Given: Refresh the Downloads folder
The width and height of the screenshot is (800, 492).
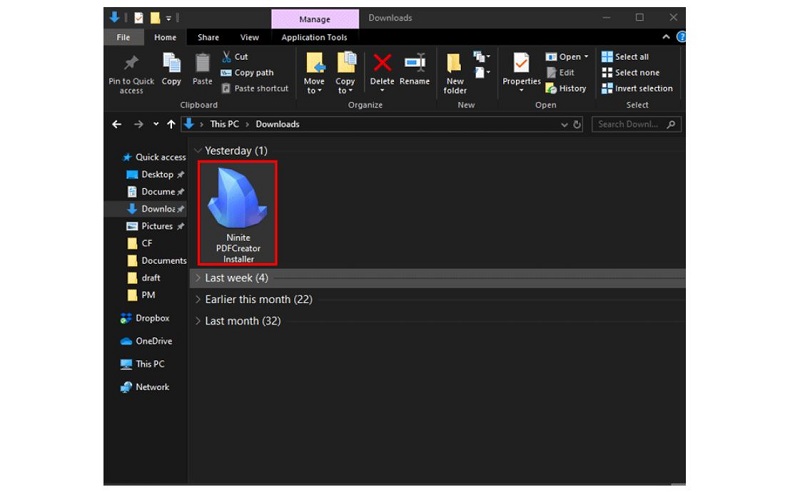Looking at the screenshot, I should [577, 125].
